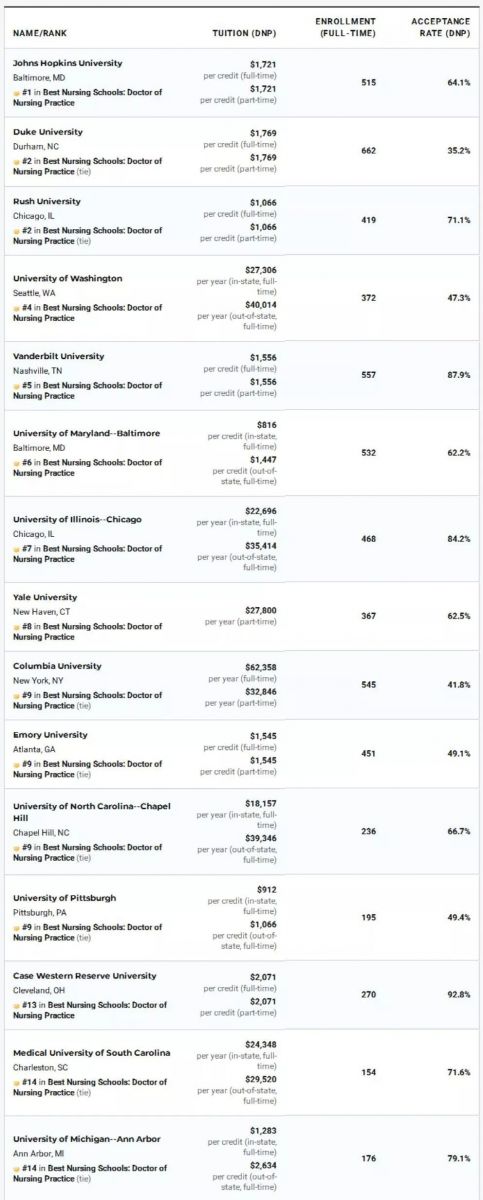Click the rank badge icon for Johns Hopkins University

click(16, 92)
